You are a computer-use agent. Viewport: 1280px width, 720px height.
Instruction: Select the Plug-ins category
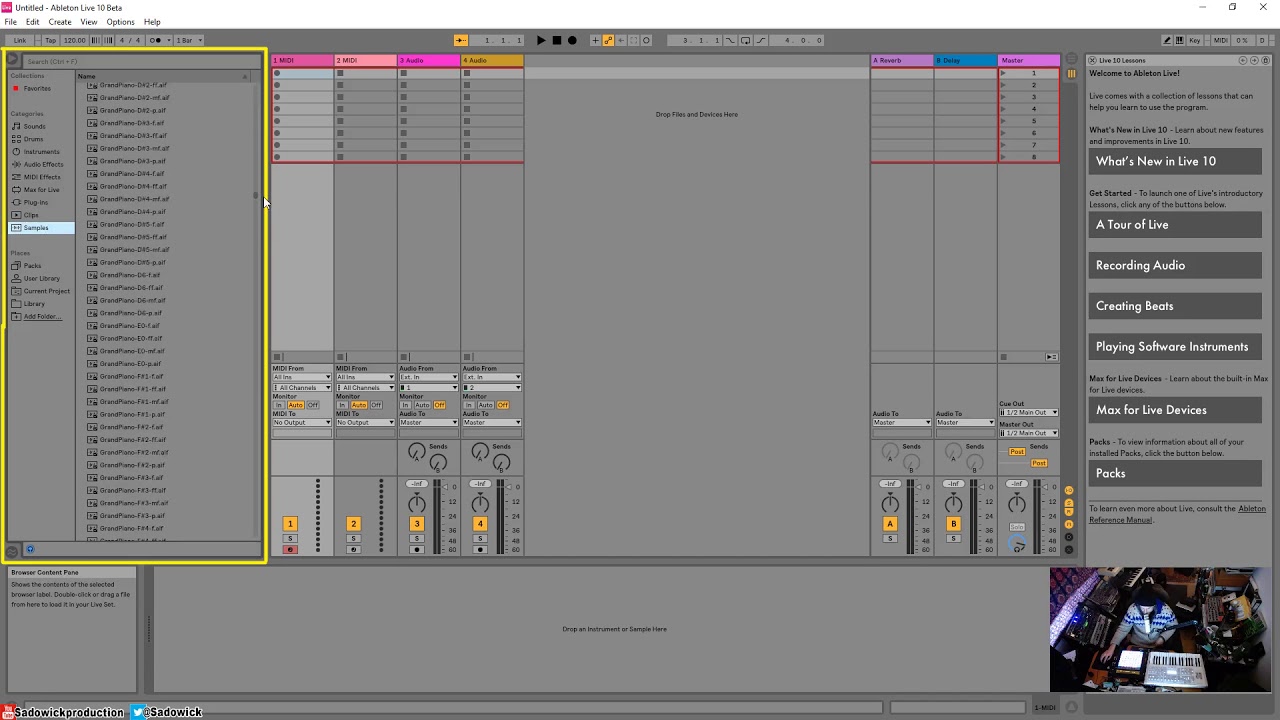click(x=36, y=202)
